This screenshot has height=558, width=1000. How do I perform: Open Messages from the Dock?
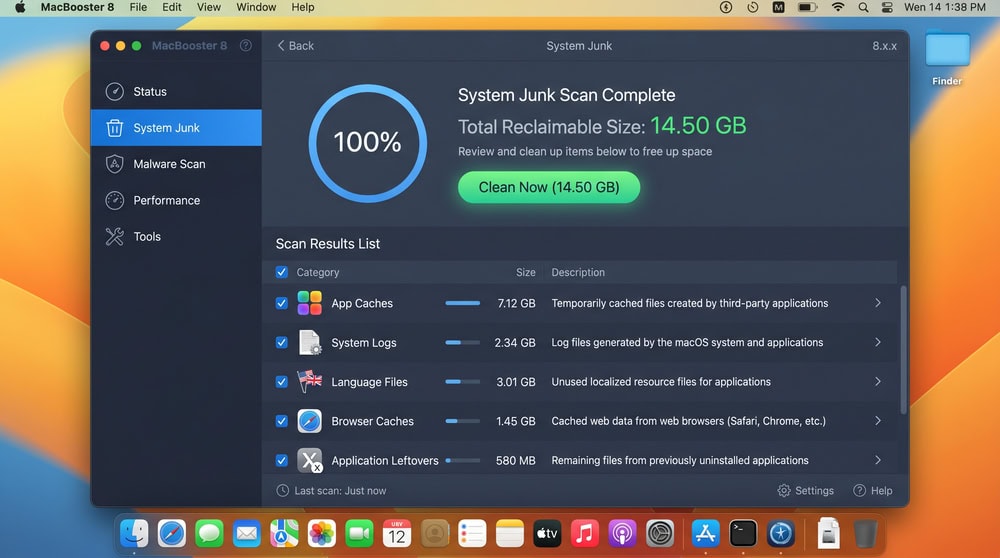coord(209,533)
